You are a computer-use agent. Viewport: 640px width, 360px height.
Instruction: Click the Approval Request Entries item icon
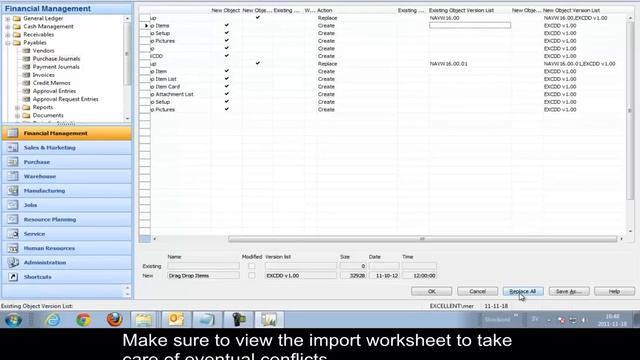pos(27,99)
